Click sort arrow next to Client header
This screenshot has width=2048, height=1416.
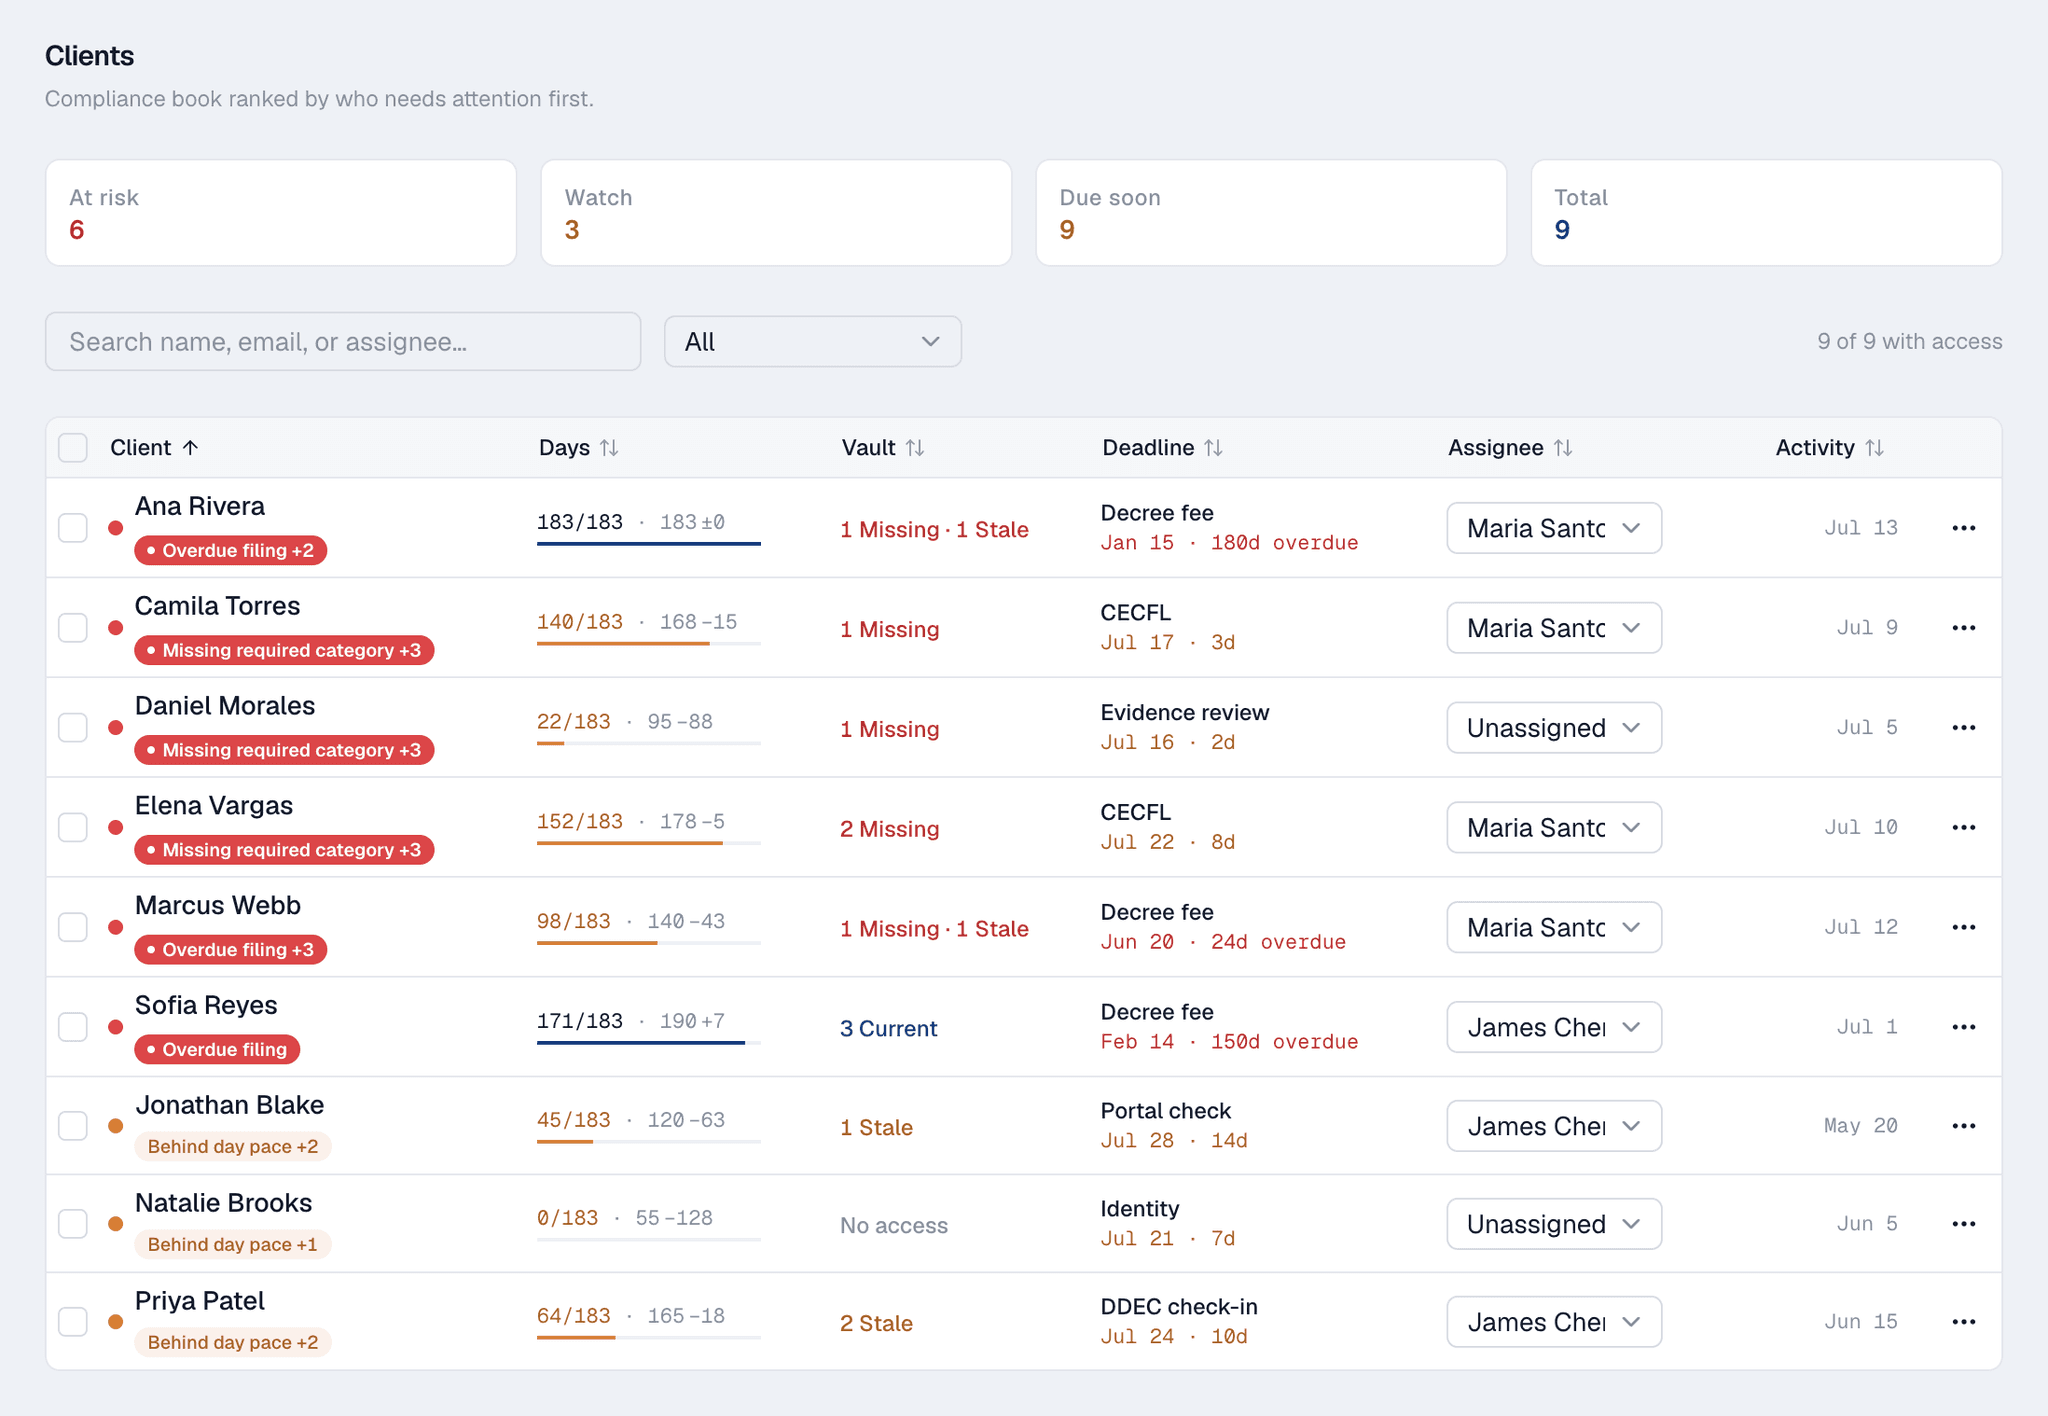coord(191,448)
